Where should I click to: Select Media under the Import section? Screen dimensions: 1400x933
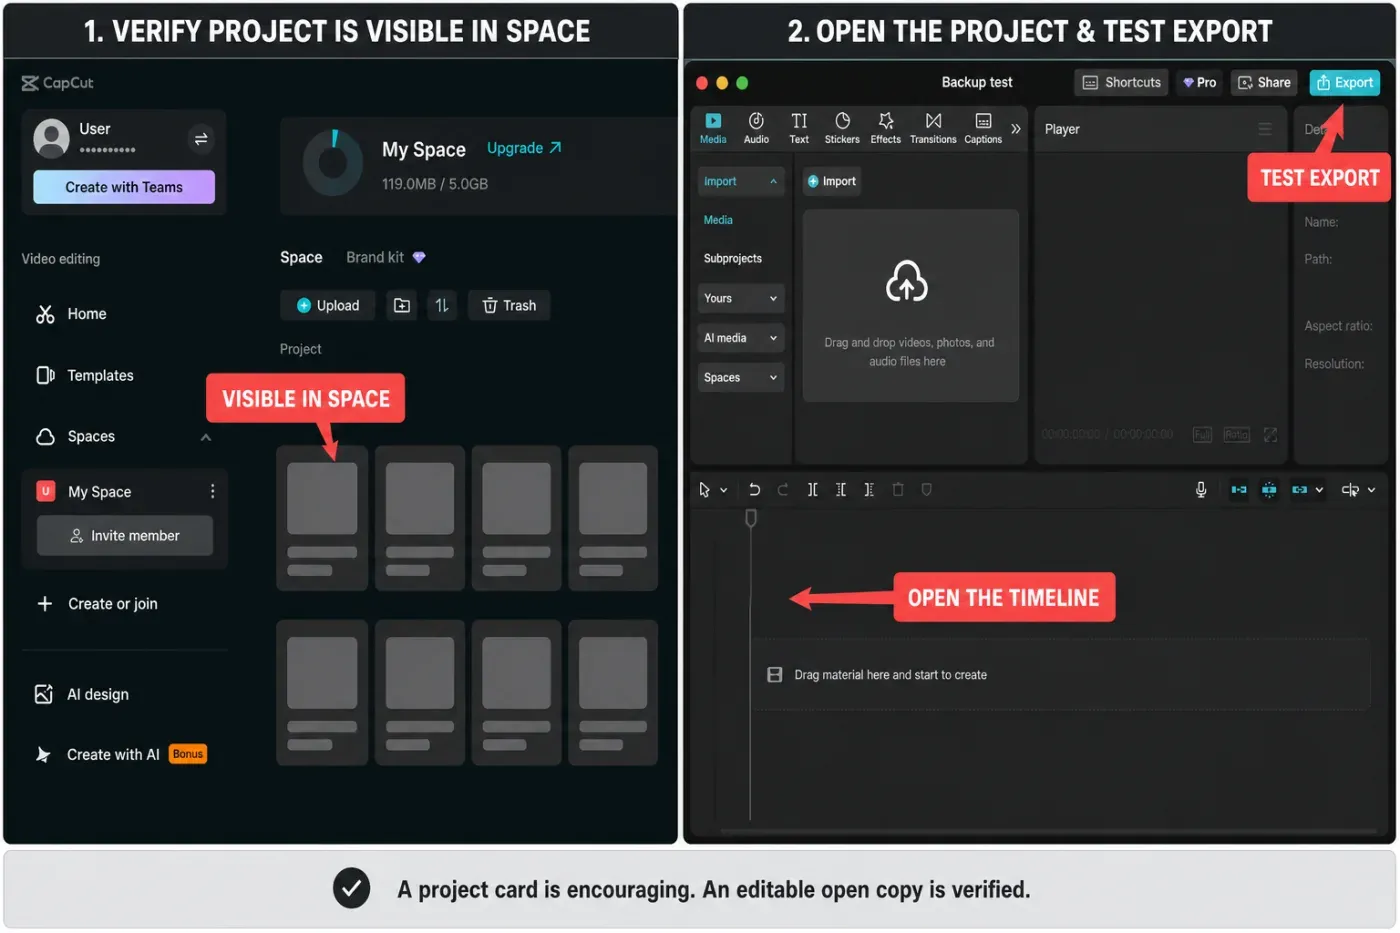[x=718, y=220]
